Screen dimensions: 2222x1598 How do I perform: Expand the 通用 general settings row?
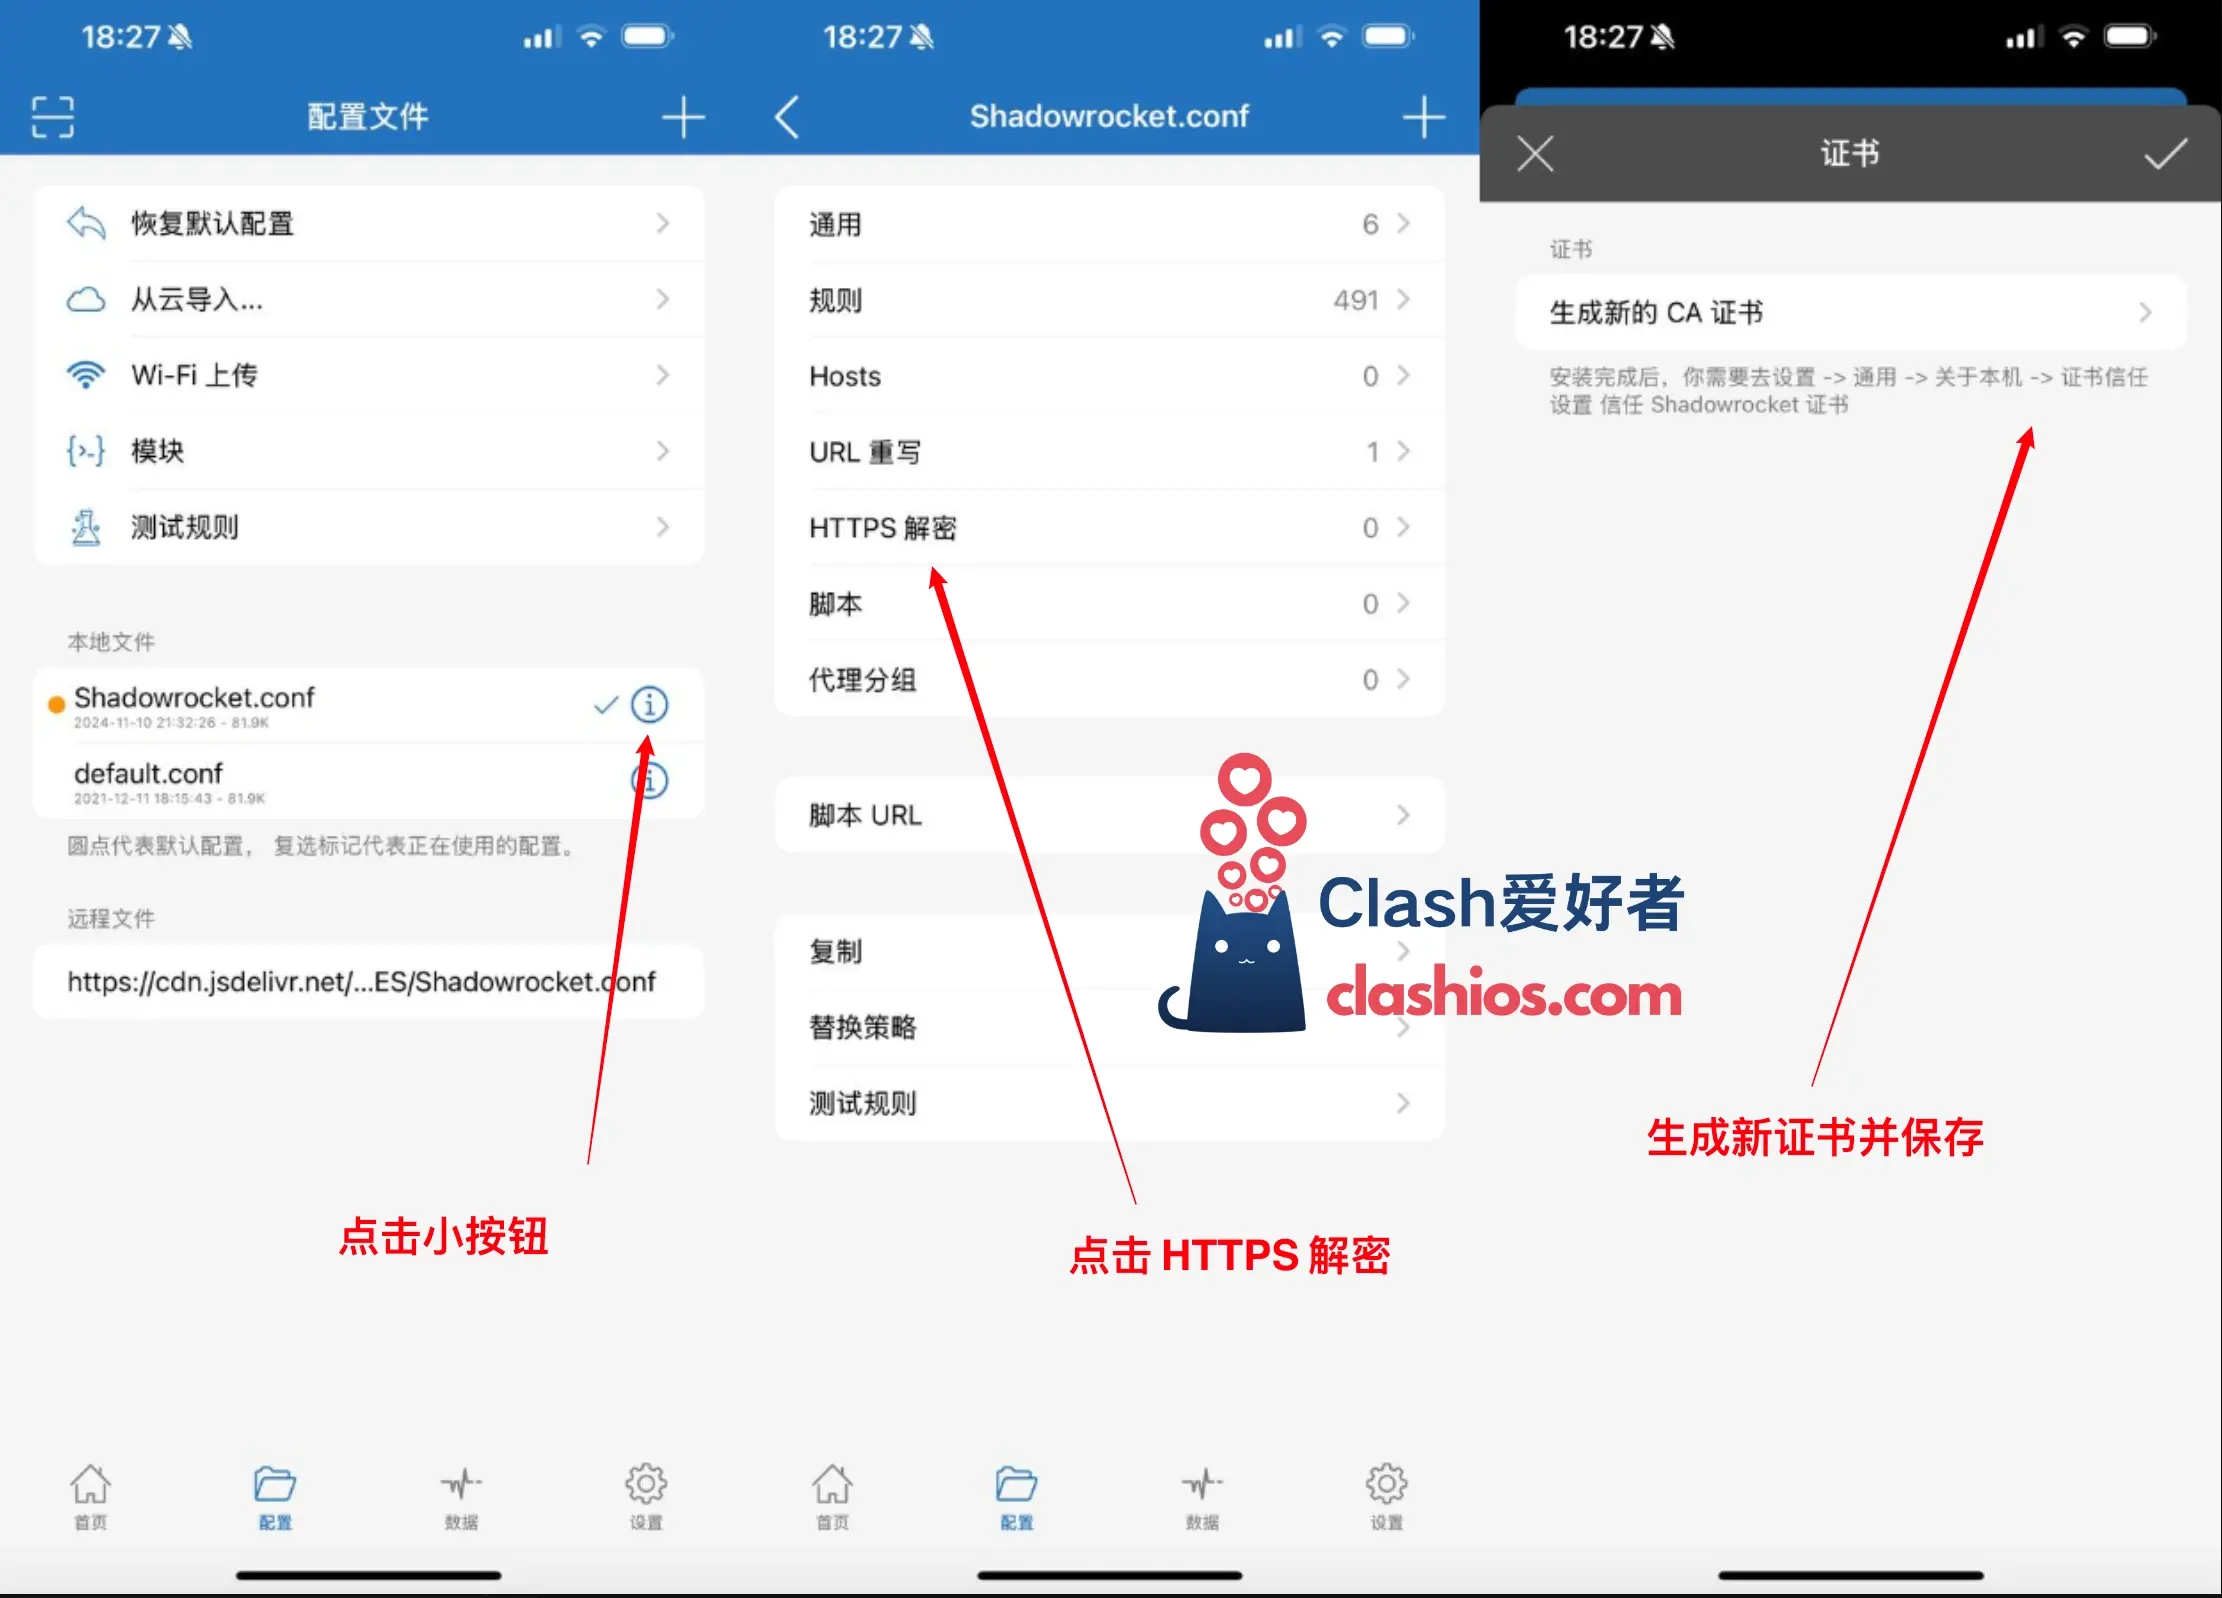pyautogui.click(x=1104, y=224)
